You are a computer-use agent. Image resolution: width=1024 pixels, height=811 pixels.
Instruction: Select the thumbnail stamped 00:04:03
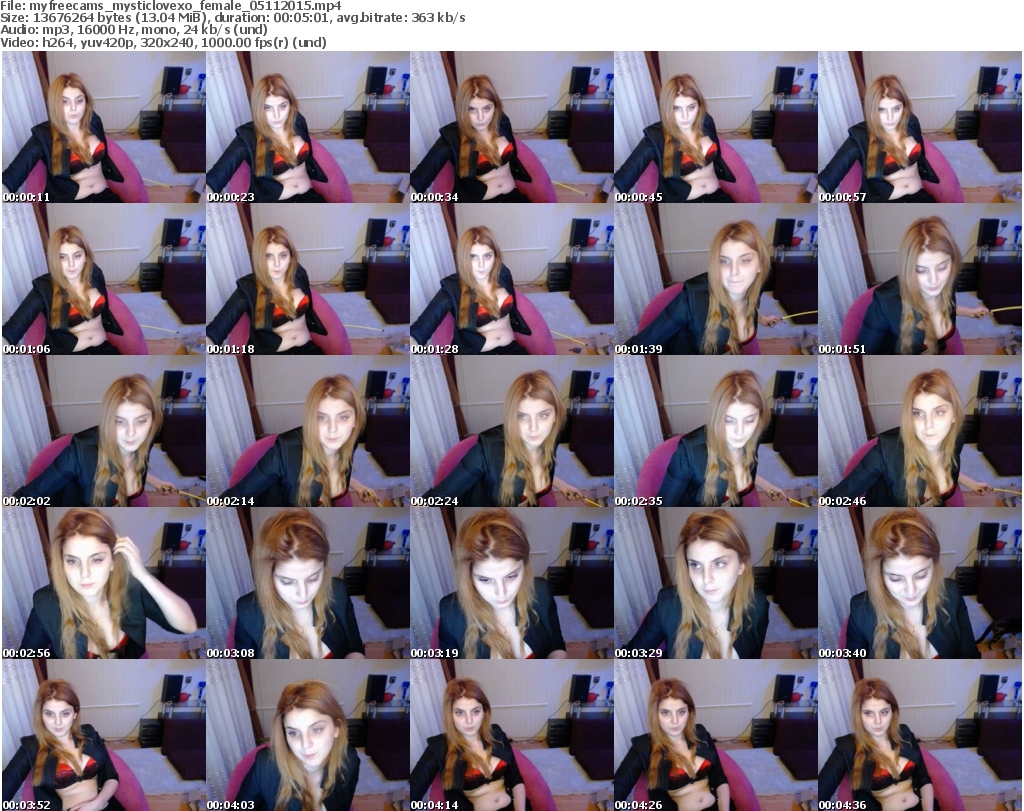pyautogui.click(x=308, y=735)
